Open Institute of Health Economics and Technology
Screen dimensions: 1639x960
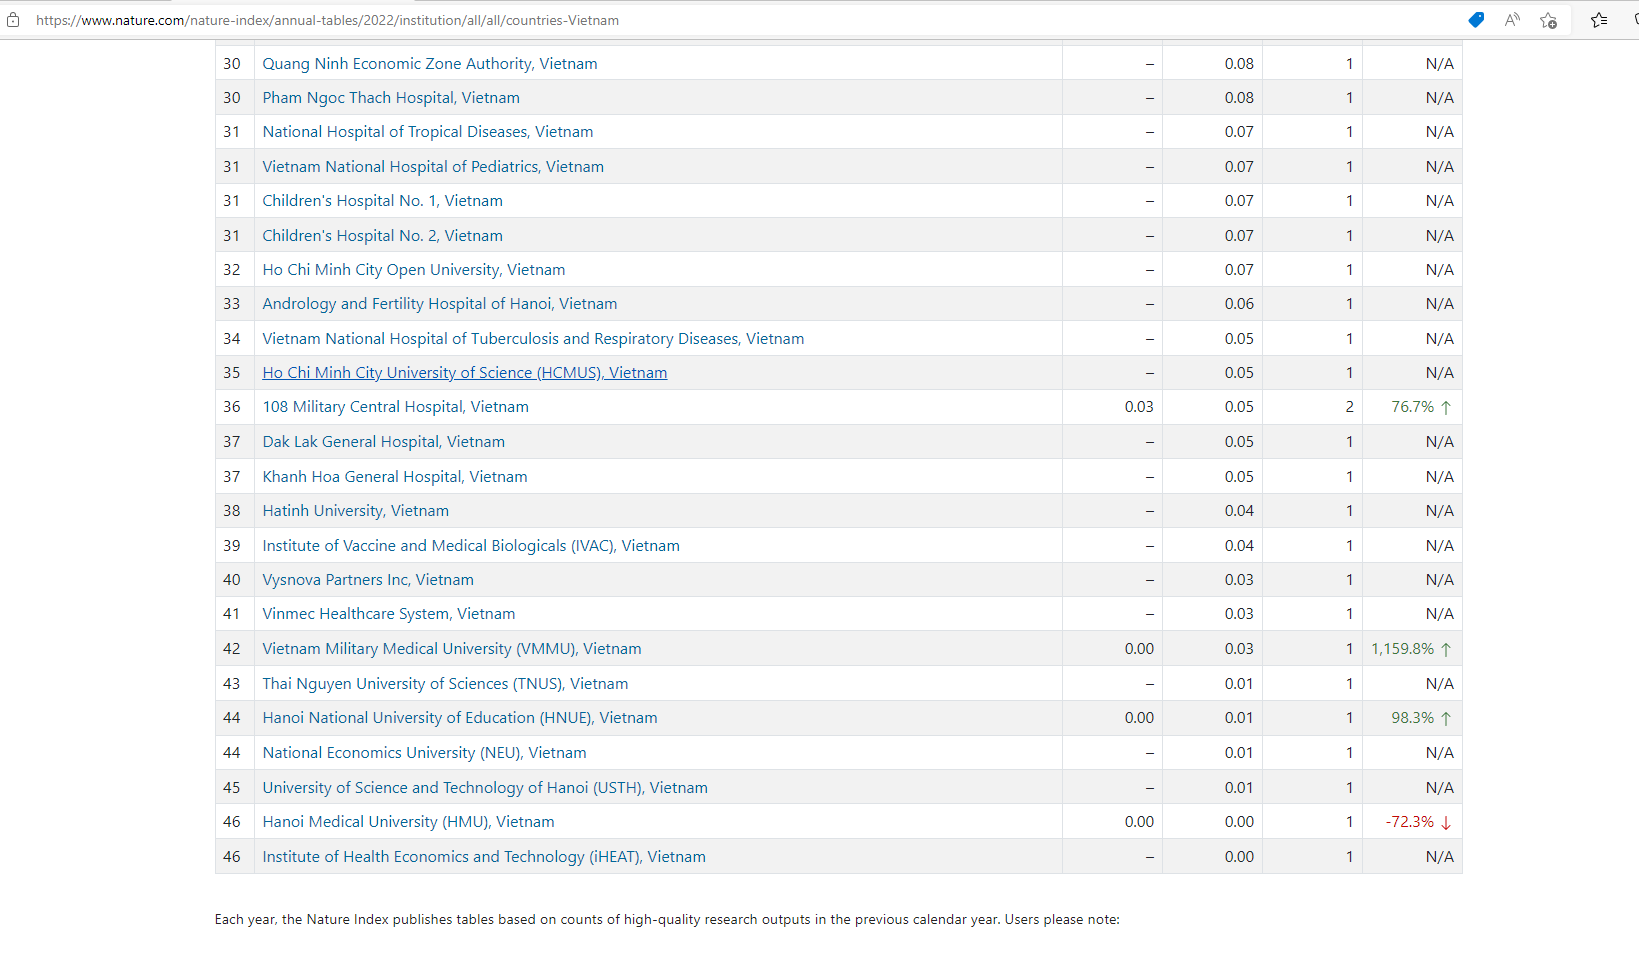coord(483,857)
